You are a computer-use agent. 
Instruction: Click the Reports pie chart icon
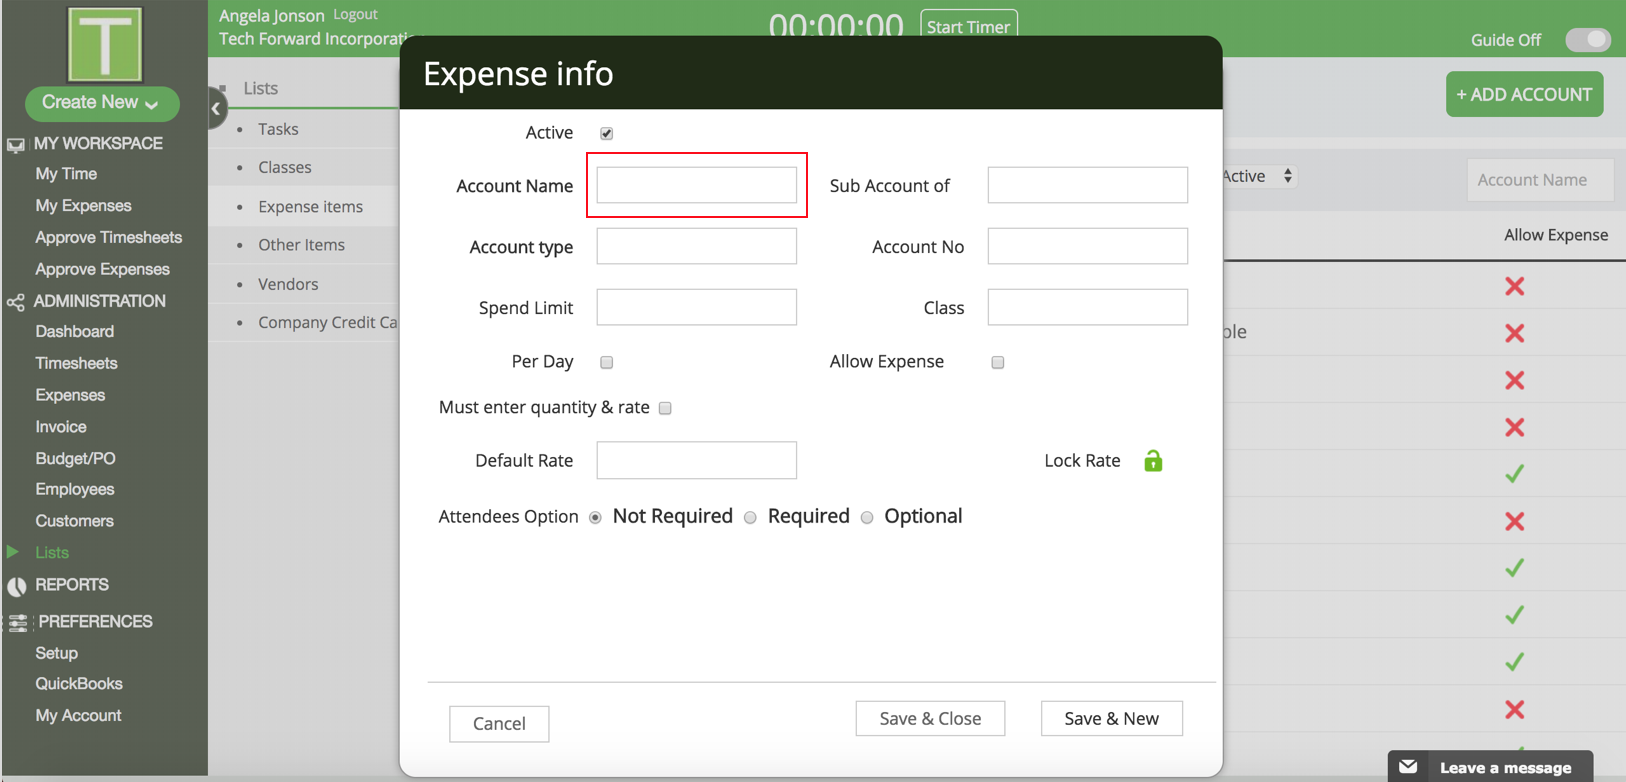click(16, 586)
